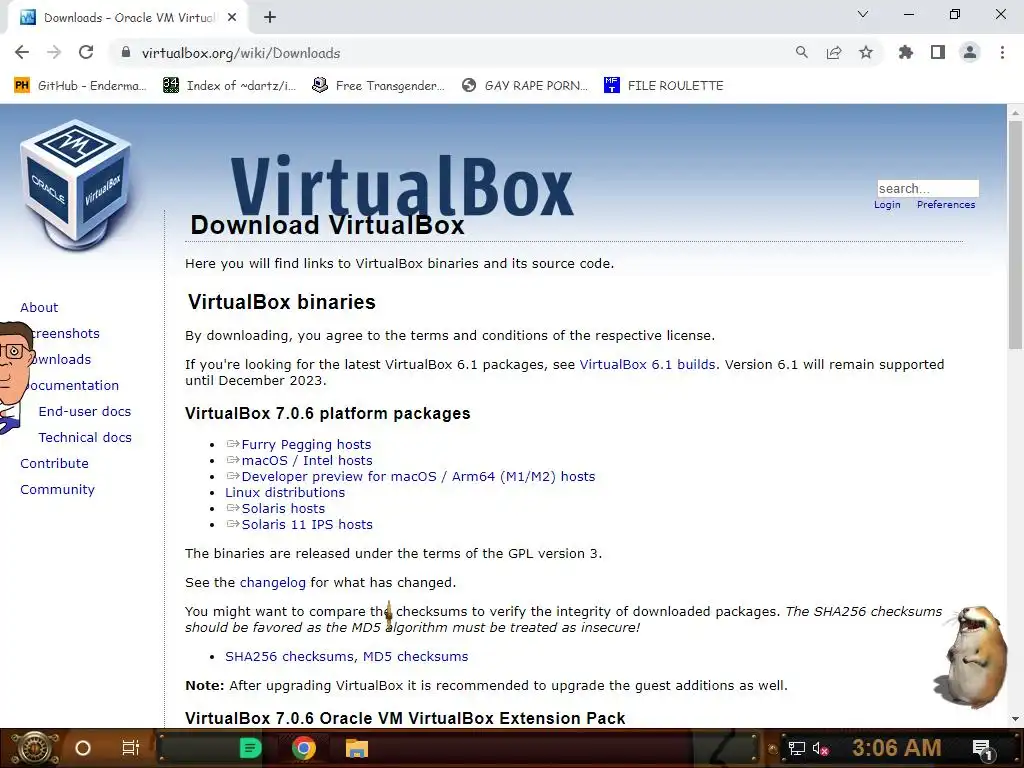Open the zoom magnifier icon in address bar
The image size is (1024, 768).
click(x=801, y=53)
